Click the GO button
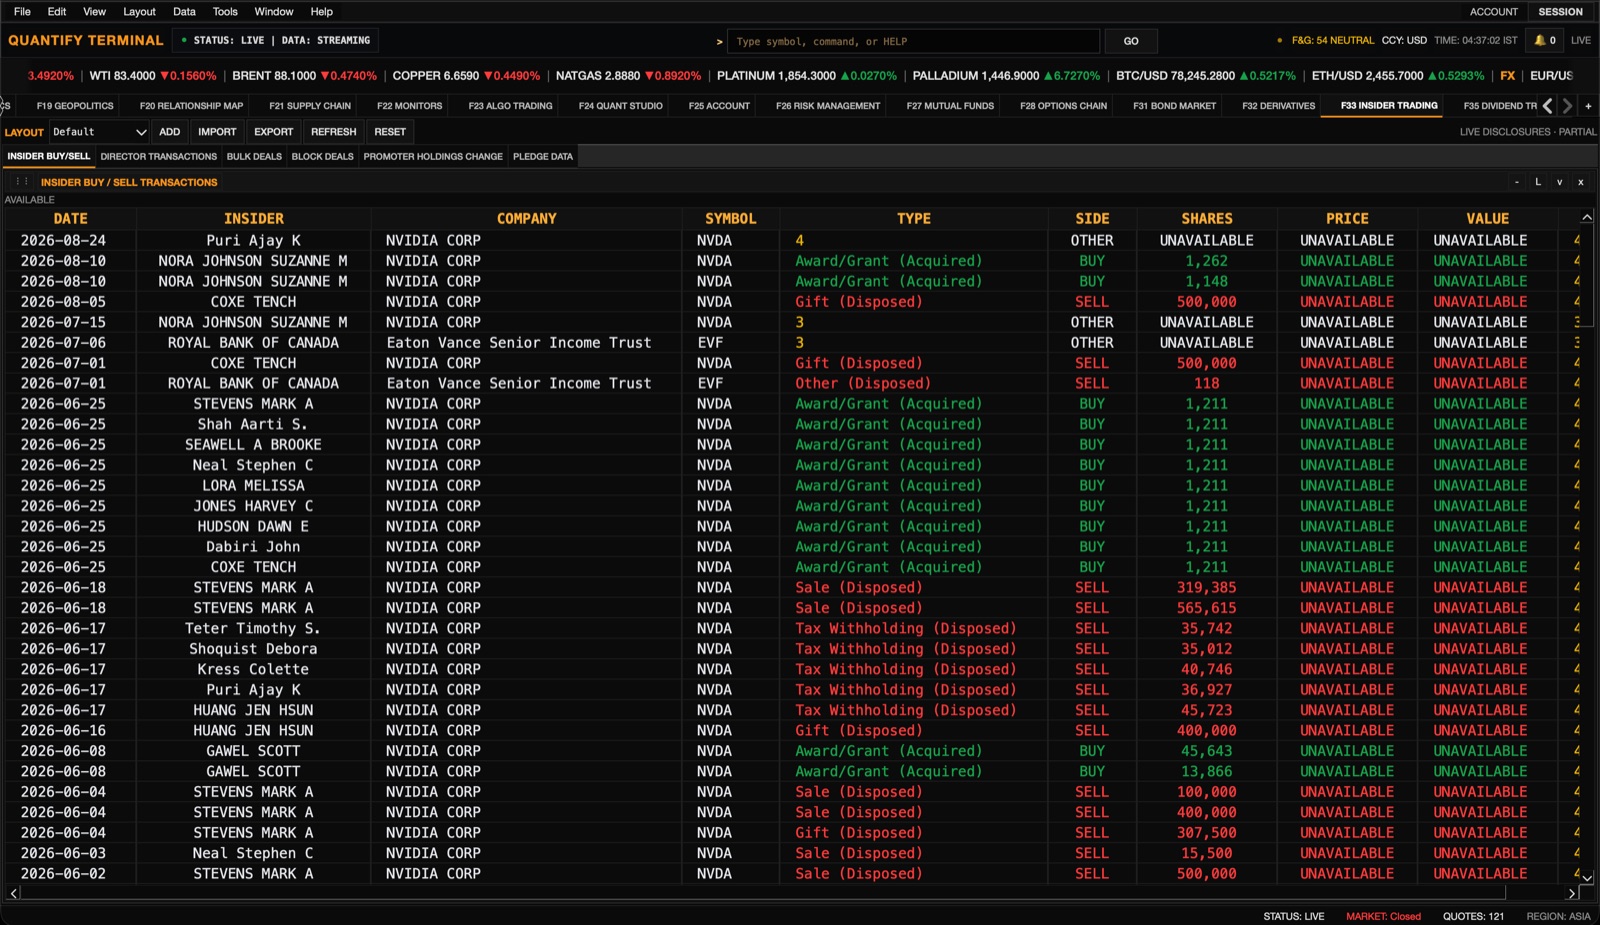 (1131, 41)
